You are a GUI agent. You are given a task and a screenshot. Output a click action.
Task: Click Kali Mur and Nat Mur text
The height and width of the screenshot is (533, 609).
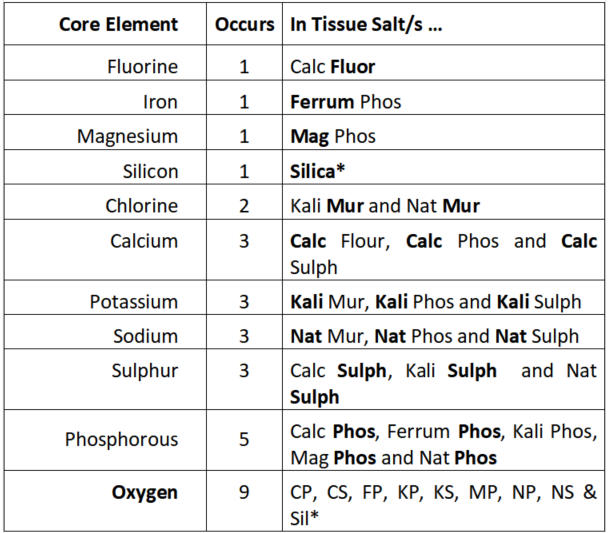[x=385, y=206]
